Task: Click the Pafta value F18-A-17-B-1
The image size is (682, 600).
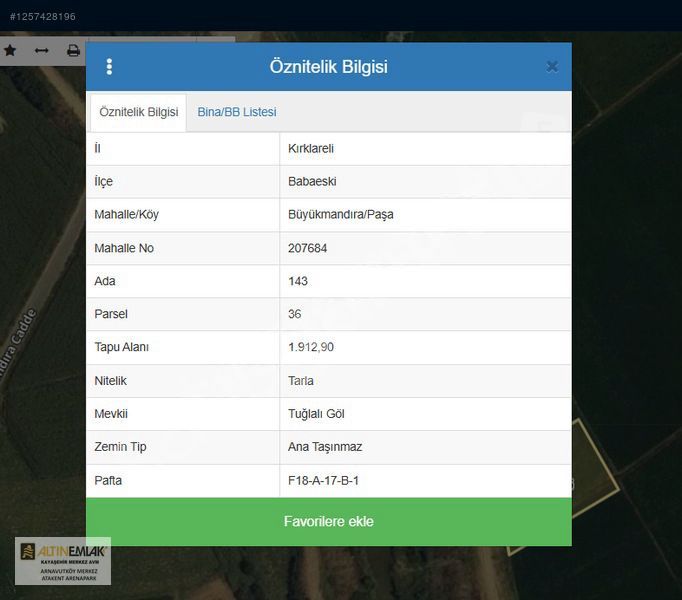Action: coord(323,480)
